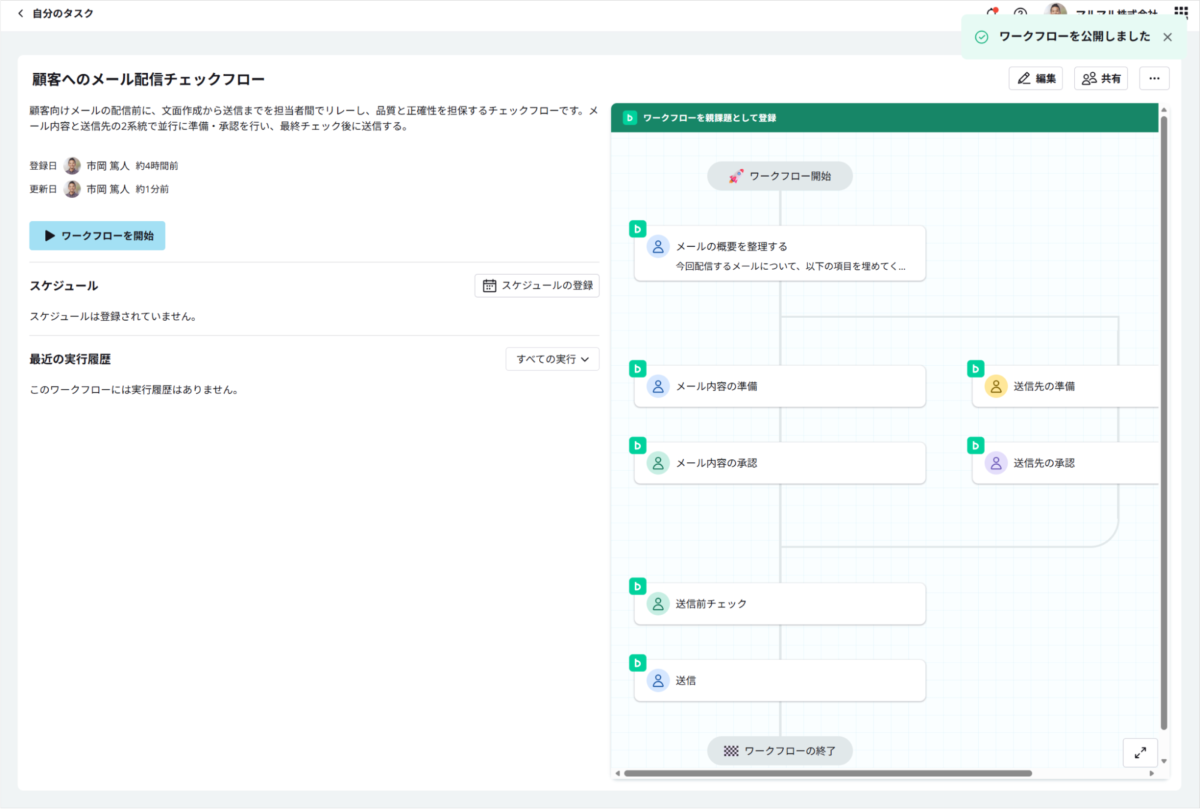Click the people icon in the 共有 button

click(1089, 78)
